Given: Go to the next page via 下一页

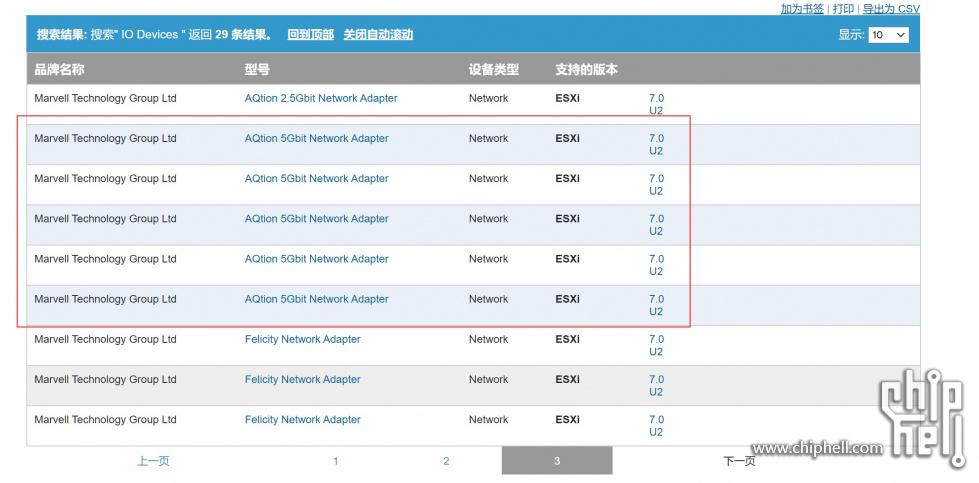Looking at the screenshot, I should [739, 461].
